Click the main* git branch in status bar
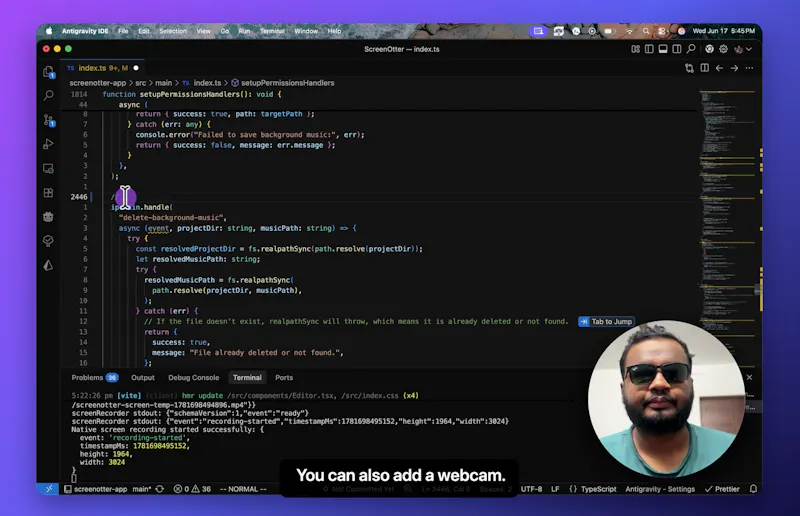This screenshot has height=516, width=800. [x=142, y=489]
